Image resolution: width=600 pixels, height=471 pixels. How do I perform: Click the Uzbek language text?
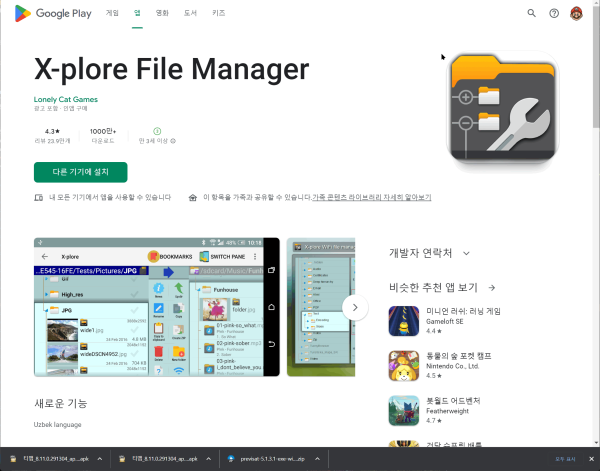click(x=57, y=425)
